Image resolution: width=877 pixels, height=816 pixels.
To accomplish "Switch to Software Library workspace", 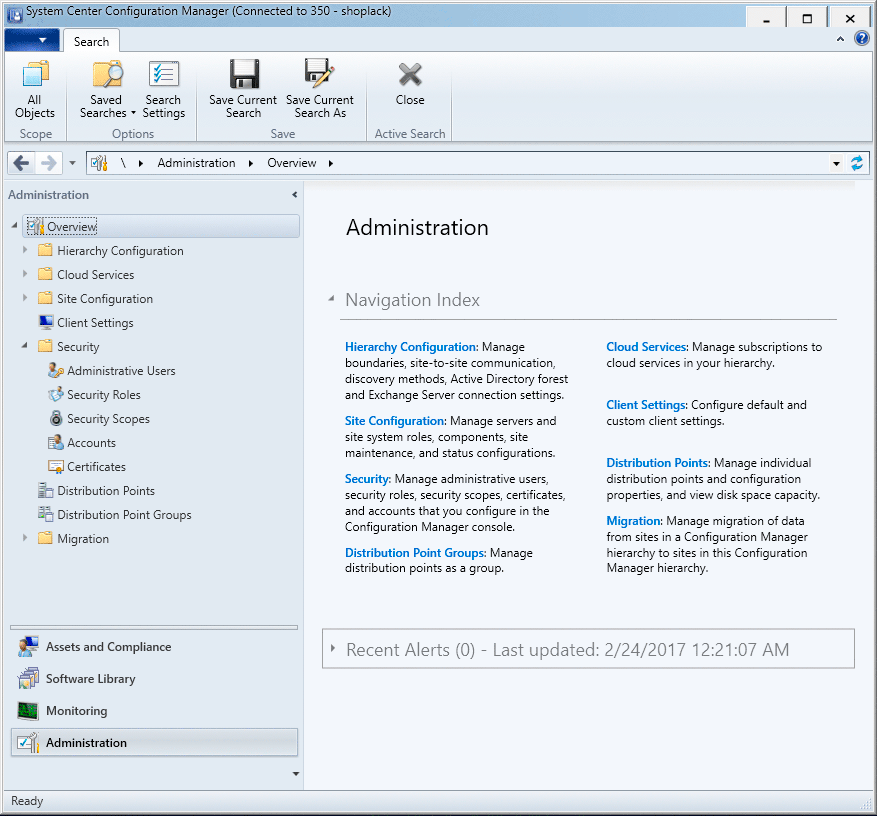I will [x=154, y=678].
